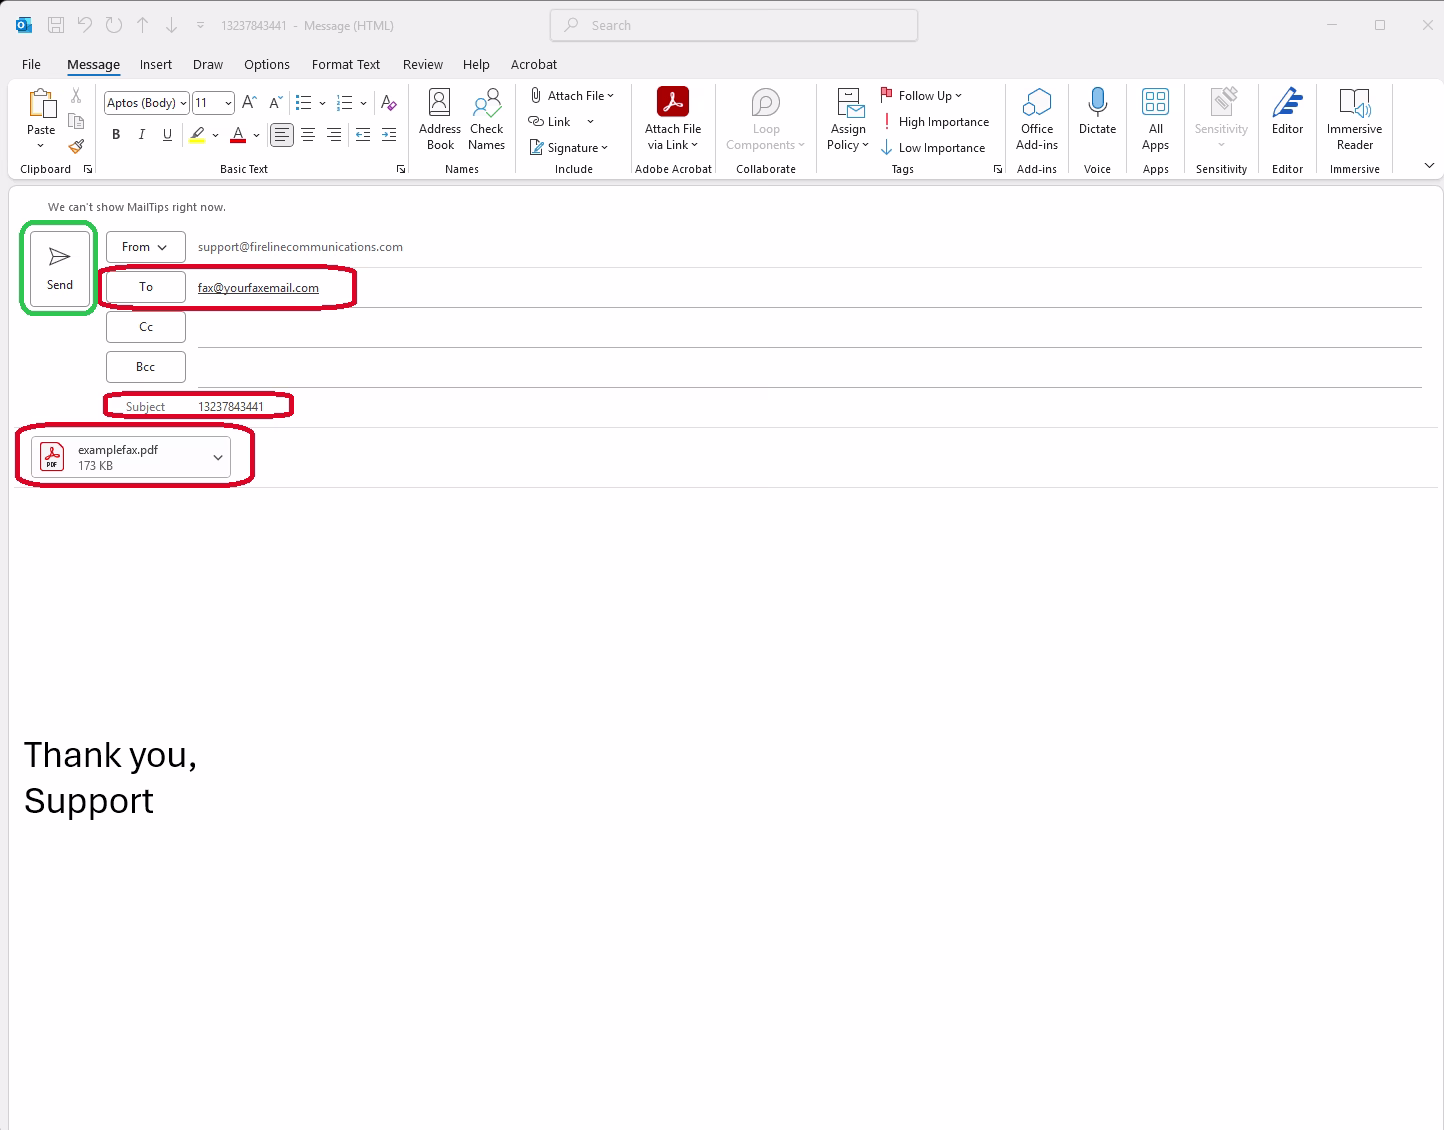The width and height of the screenshot is (1444, 1130).
Task: Open the font size dropdown
Action: [228, 103]
